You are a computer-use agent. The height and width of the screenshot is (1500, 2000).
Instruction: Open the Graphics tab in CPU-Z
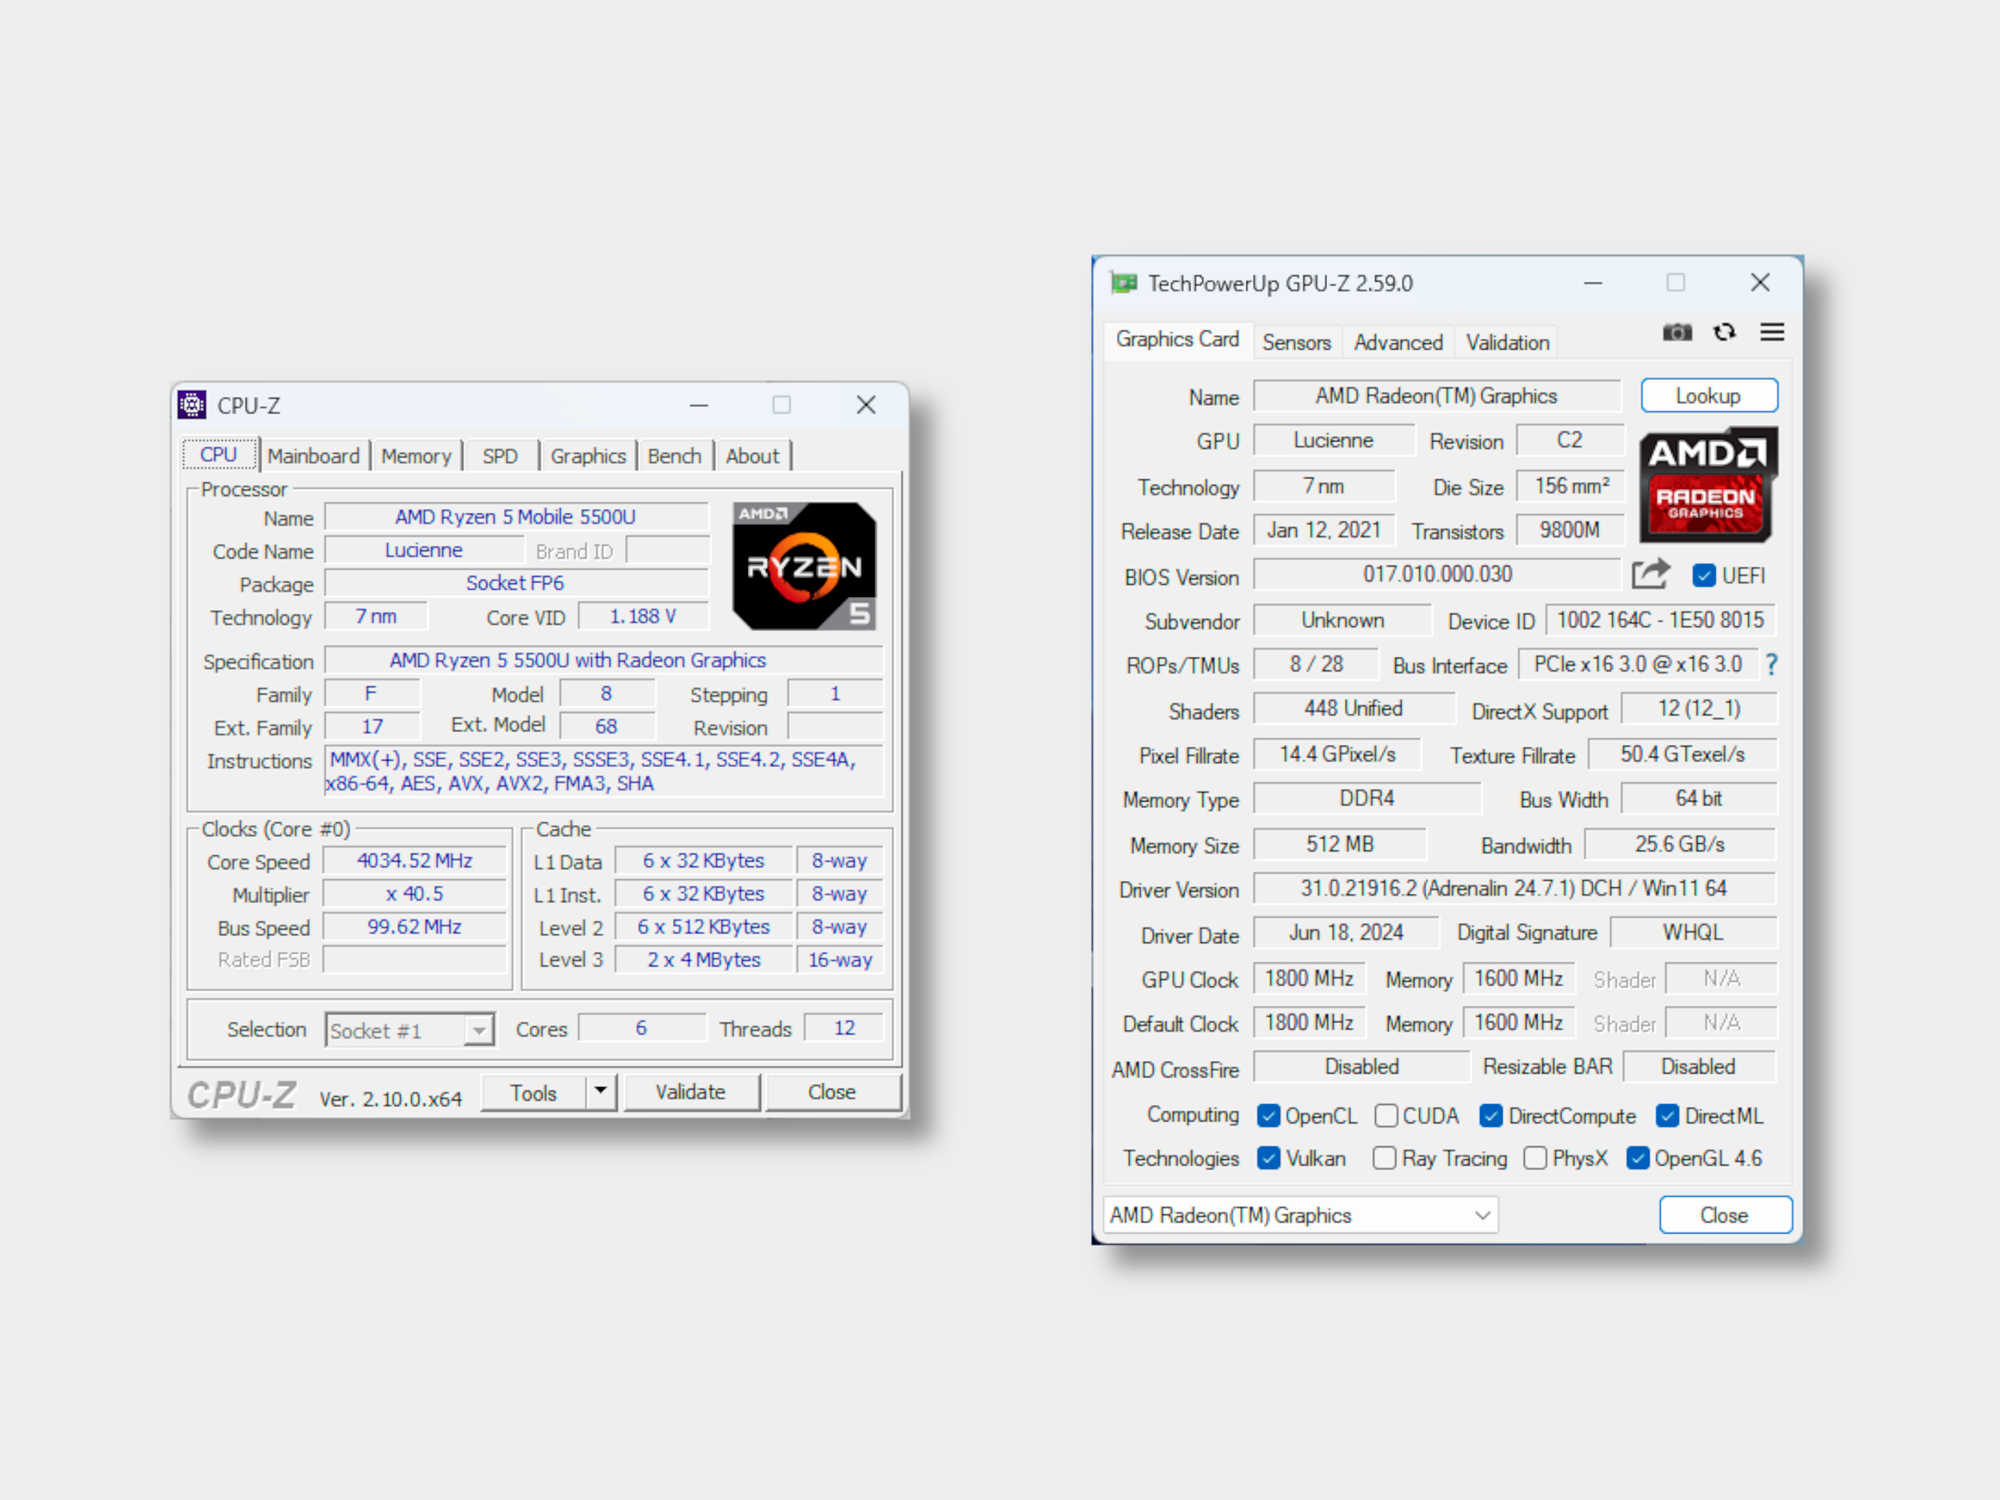[588, 456]
